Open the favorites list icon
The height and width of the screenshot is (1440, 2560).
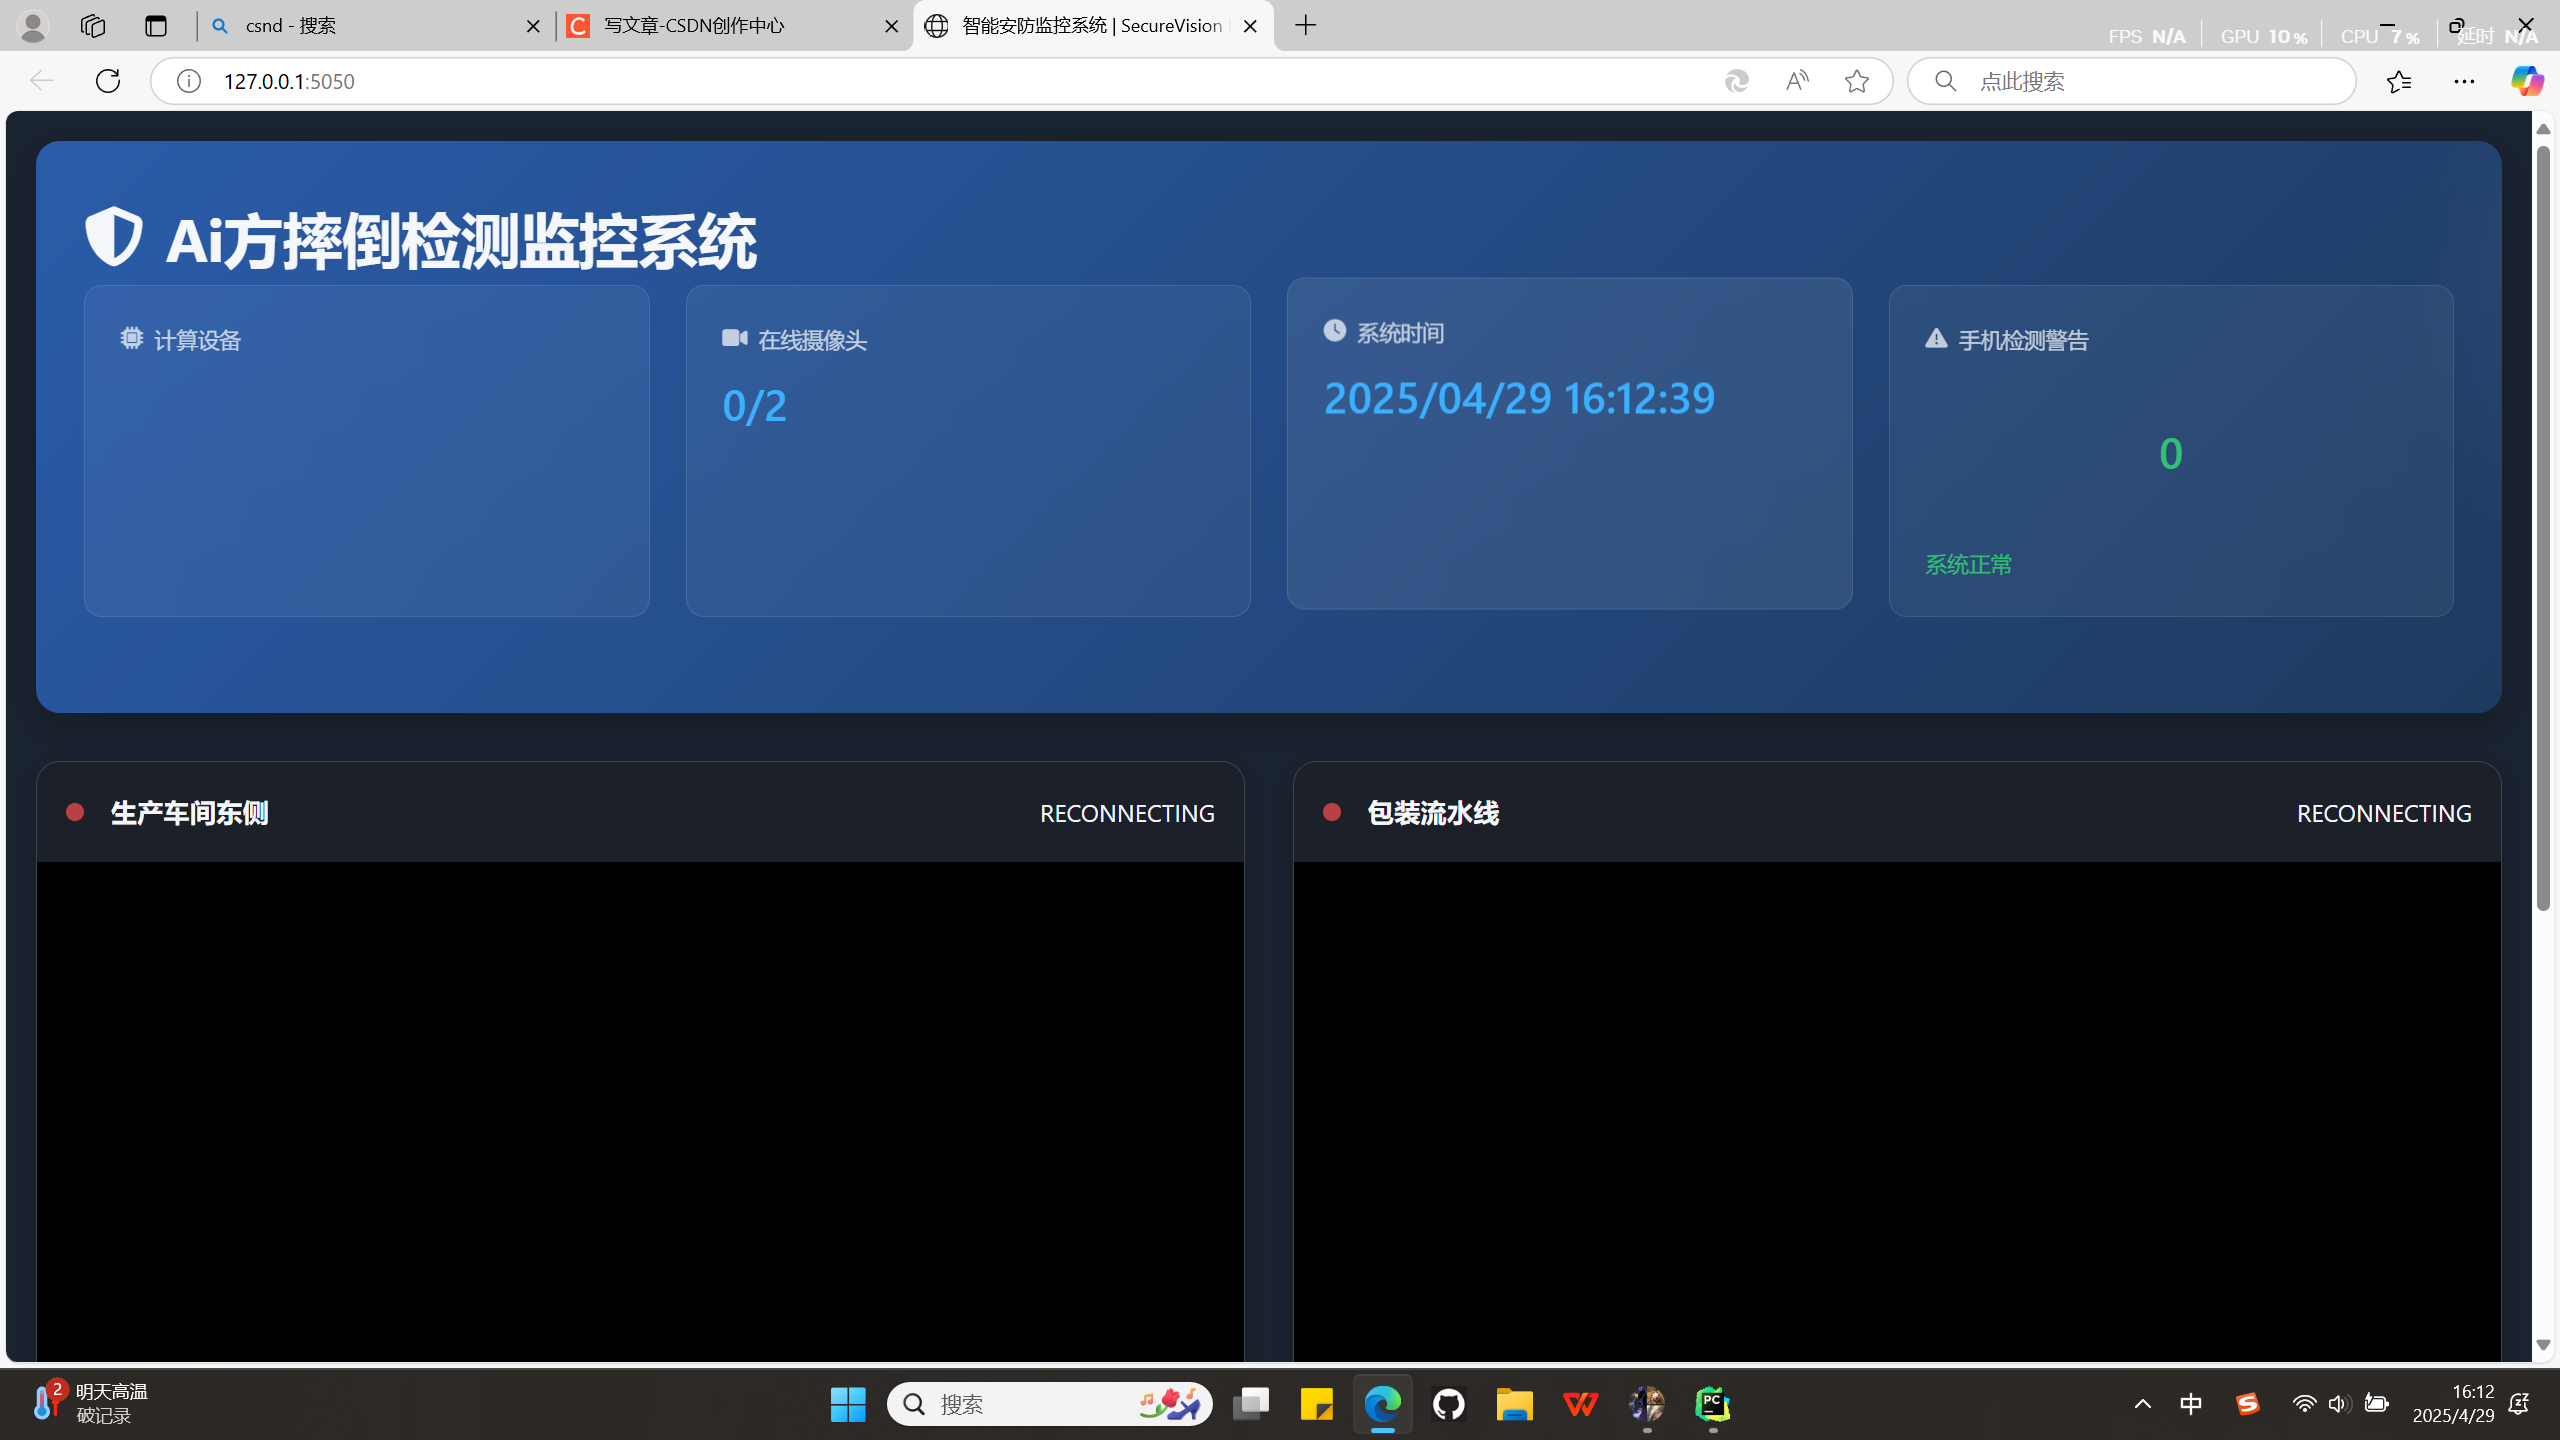point(2399,81)
